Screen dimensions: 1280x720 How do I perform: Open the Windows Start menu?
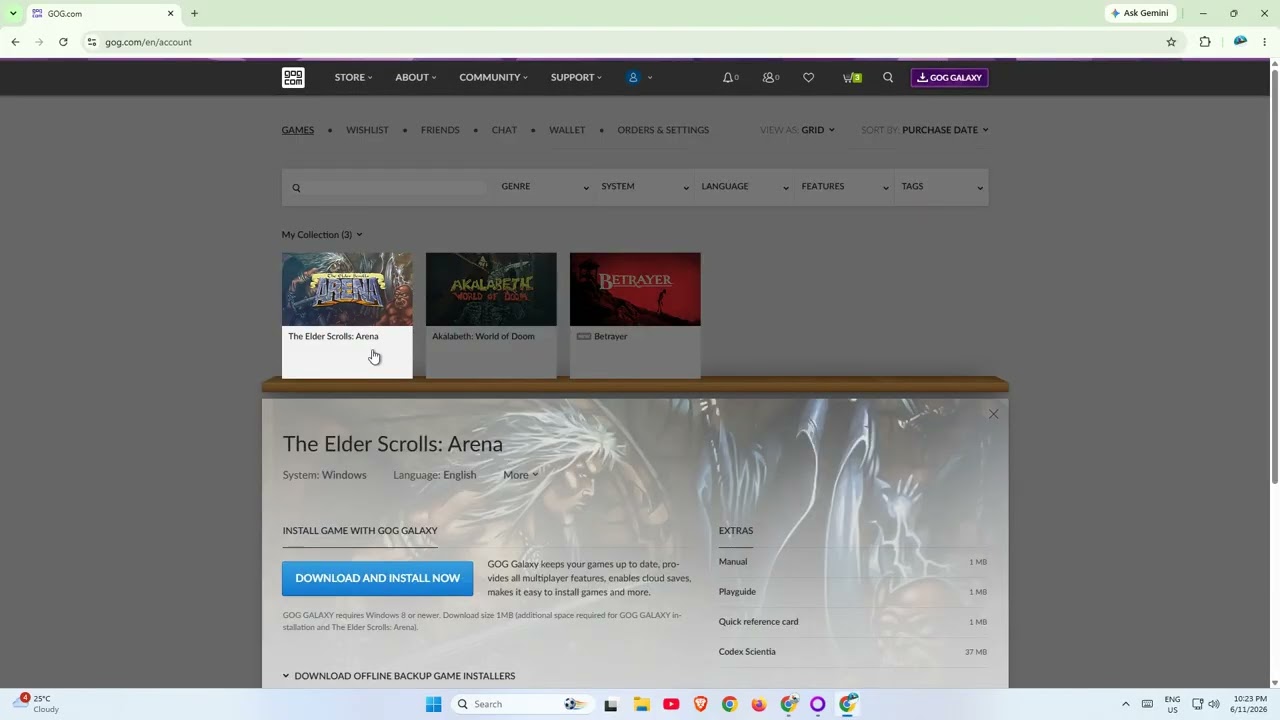pos(434,704)
